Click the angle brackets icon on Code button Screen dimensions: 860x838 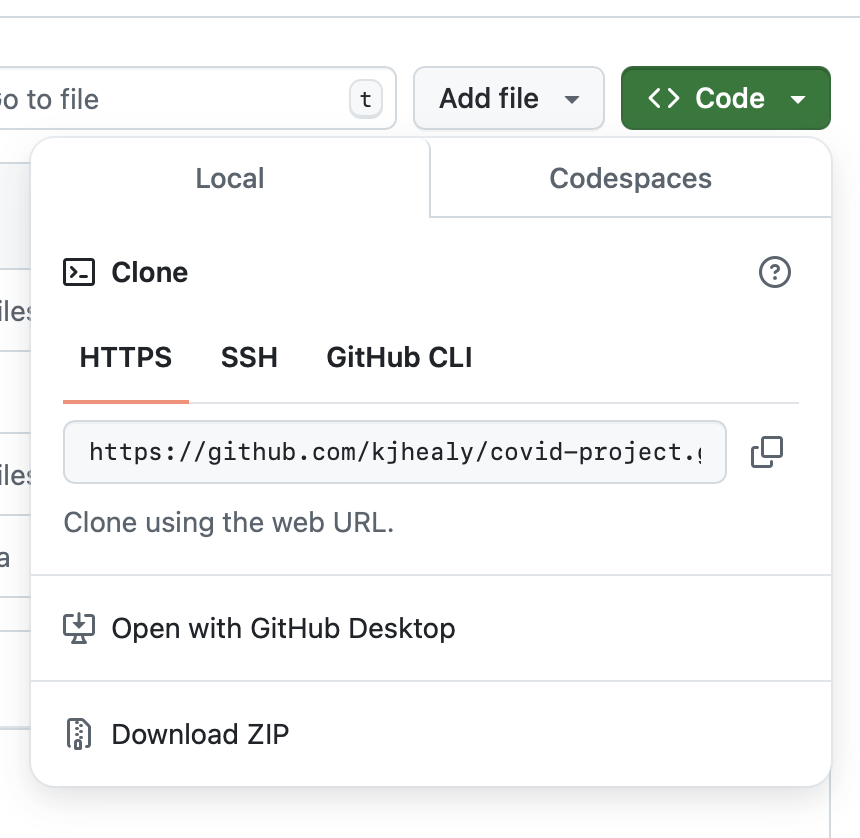pyautogui.click(x=664, y=98)
